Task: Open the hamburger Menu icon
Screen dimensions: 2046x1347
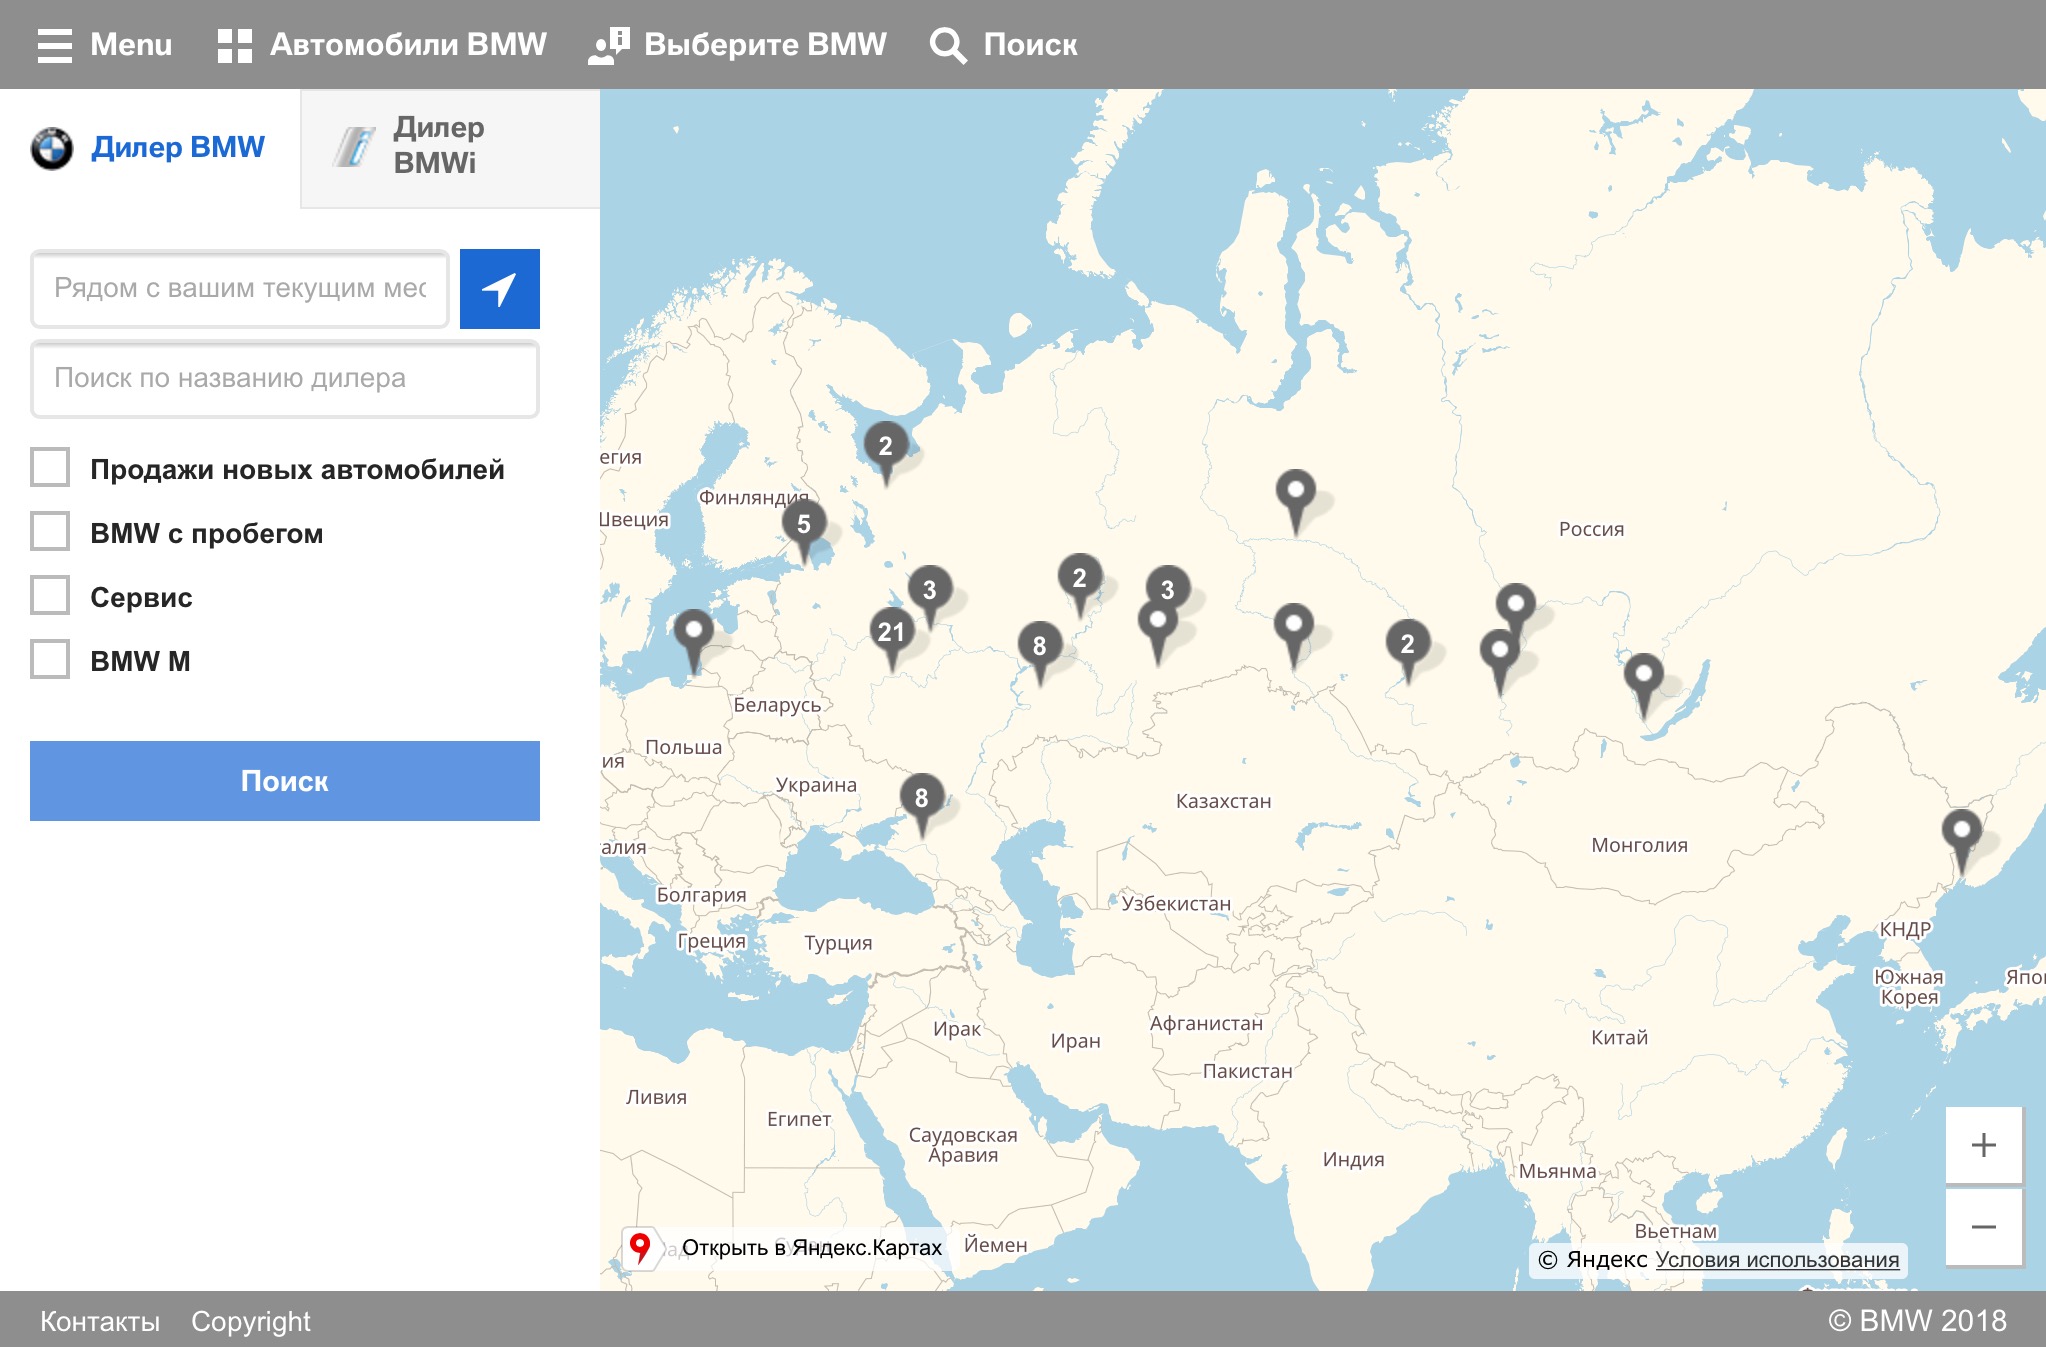Action: click(54, 45)
